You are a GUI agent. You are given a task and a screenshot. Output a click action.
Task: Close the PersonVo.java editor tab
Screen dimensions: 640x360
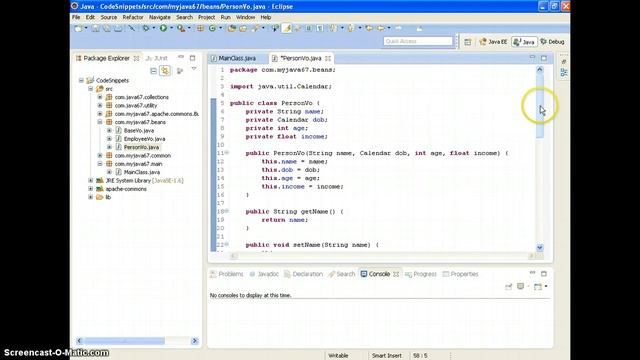point(328,58)
